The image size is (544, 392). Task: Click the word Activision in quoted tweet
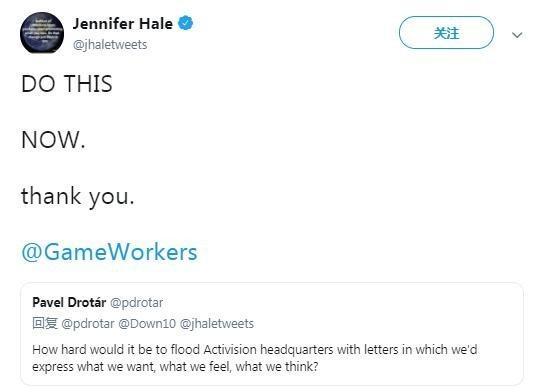[x=230, y=349]
